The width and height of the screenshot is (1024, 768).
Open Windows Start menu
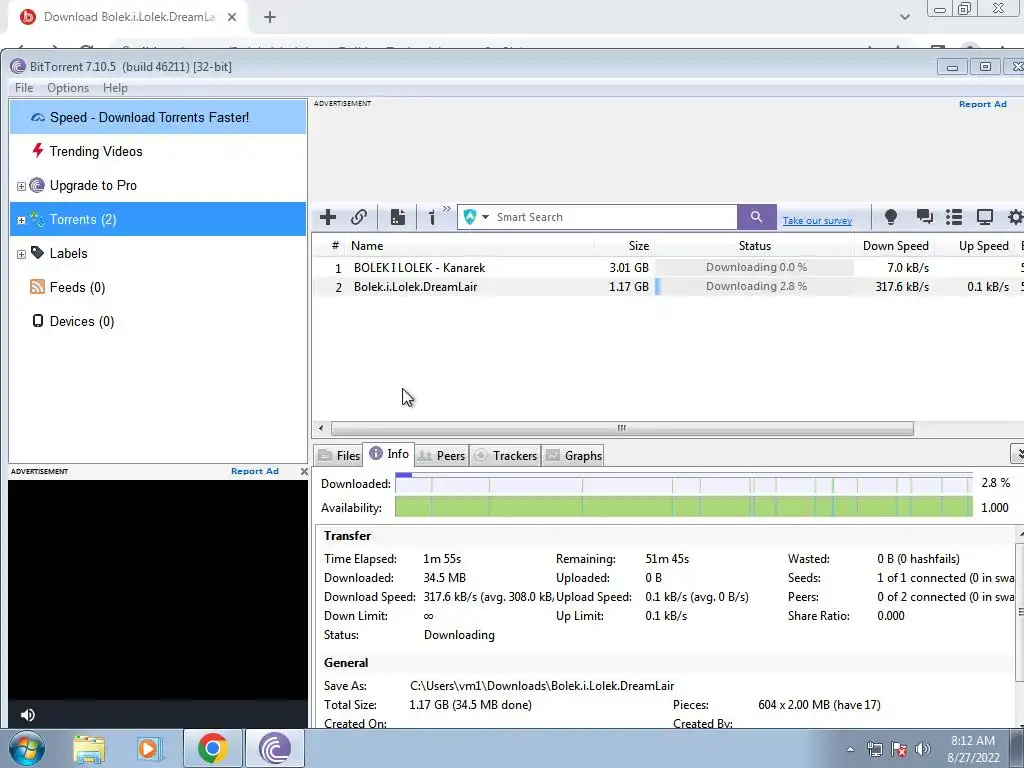26,748
